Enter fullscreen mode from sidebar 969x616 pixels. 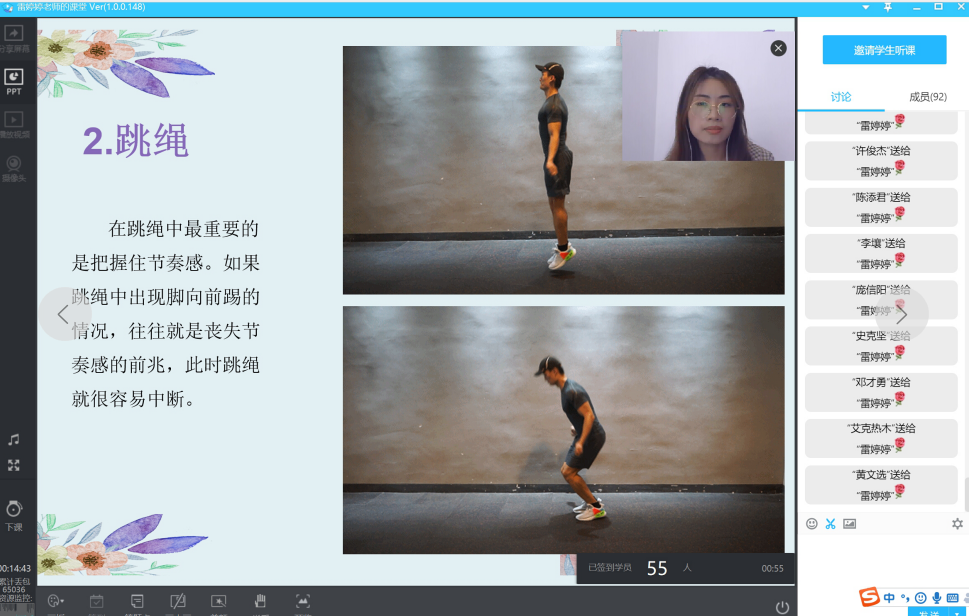click(x=13, y=463)
